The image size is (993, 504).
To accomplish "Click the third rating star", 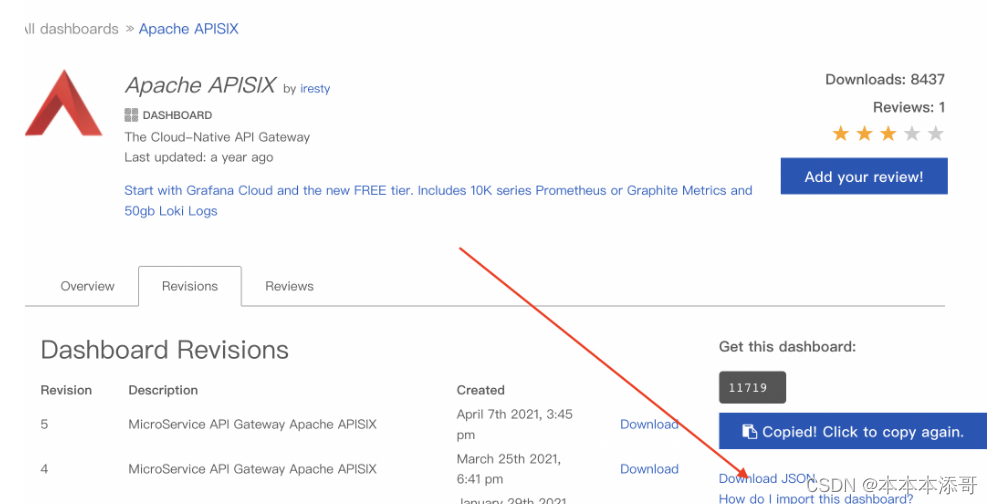I will pyautogui.click(x=889, y=134).
